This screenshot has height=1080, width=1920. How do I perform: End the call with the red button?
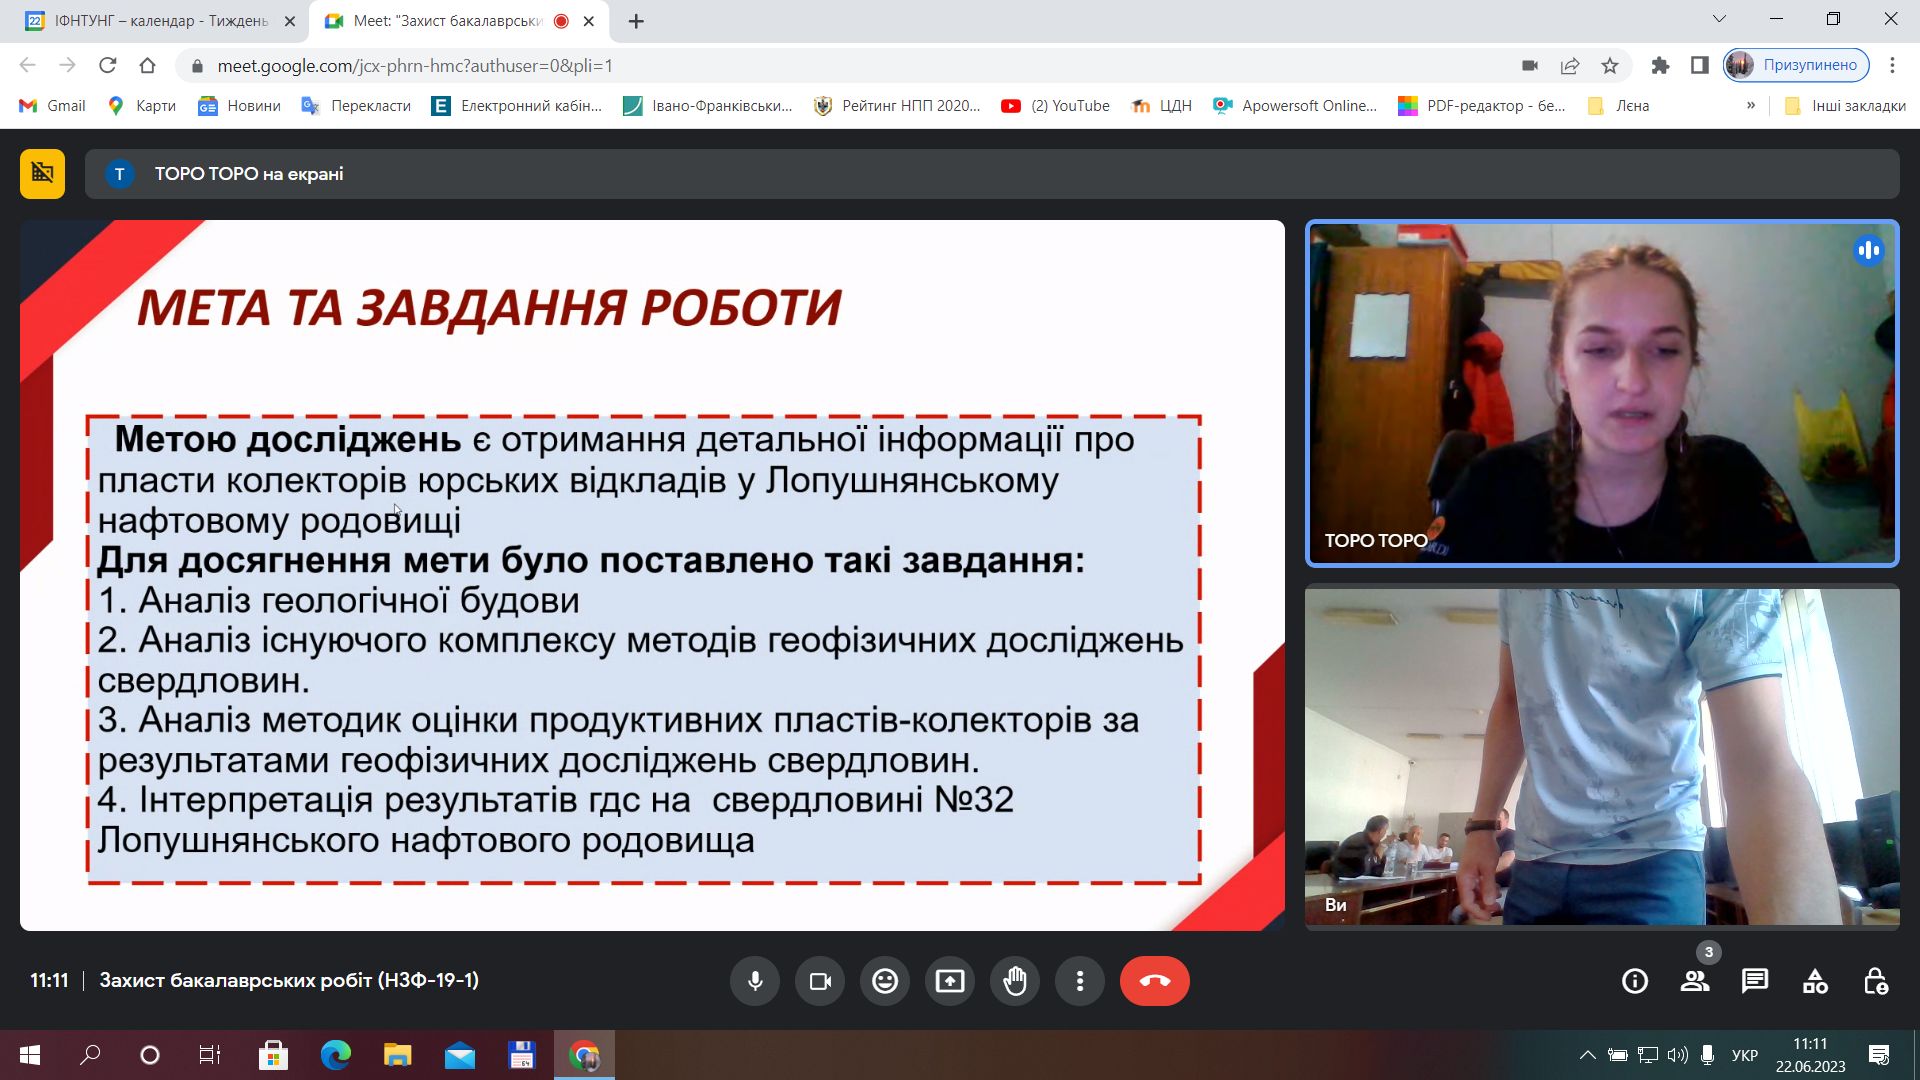1155,981
